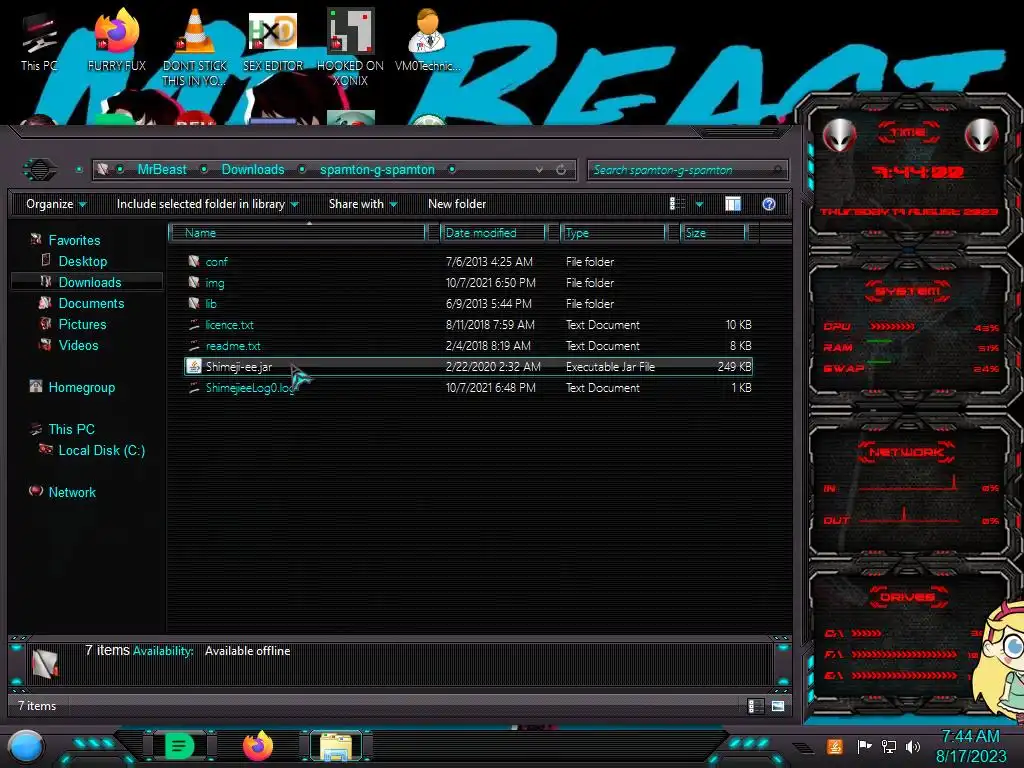Switch to details view in status bar
This screenshot has height=768, width=1024.
click(x=756, y=706)
